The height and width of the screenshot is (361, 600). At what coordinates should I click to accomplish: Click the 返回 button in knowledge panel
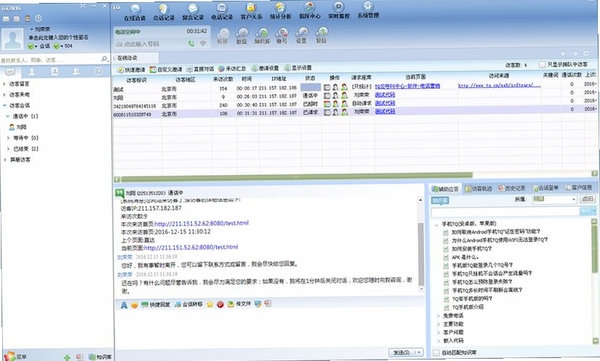tap(587, 199)
